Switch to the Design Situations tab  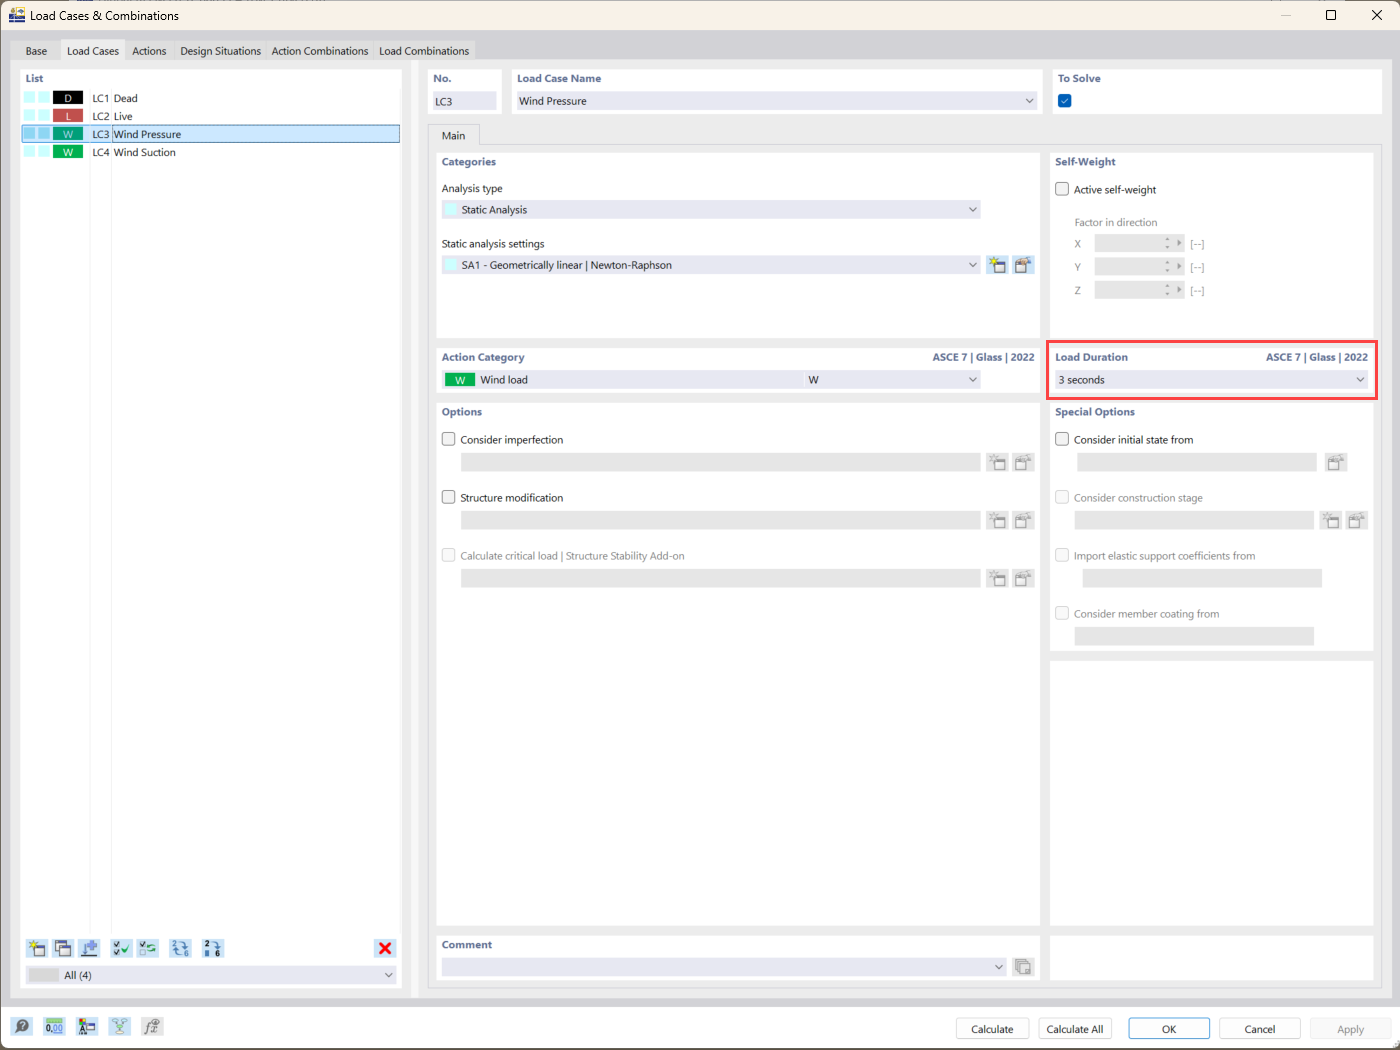coord(220,50)
